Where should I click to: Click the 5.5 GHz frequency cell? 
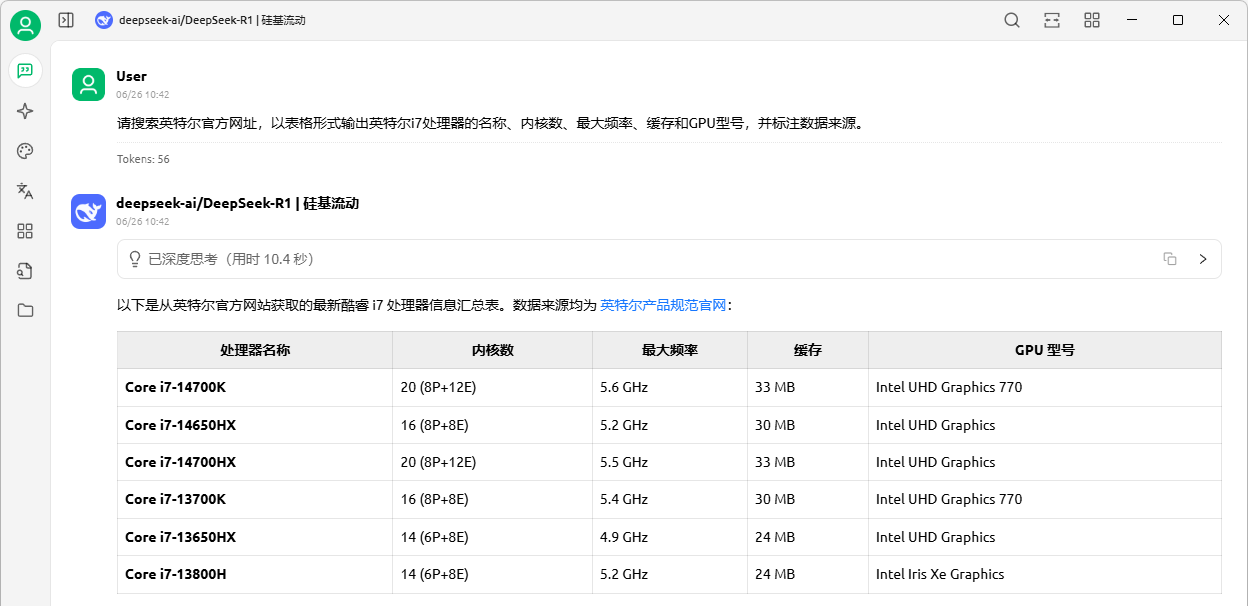670,462
